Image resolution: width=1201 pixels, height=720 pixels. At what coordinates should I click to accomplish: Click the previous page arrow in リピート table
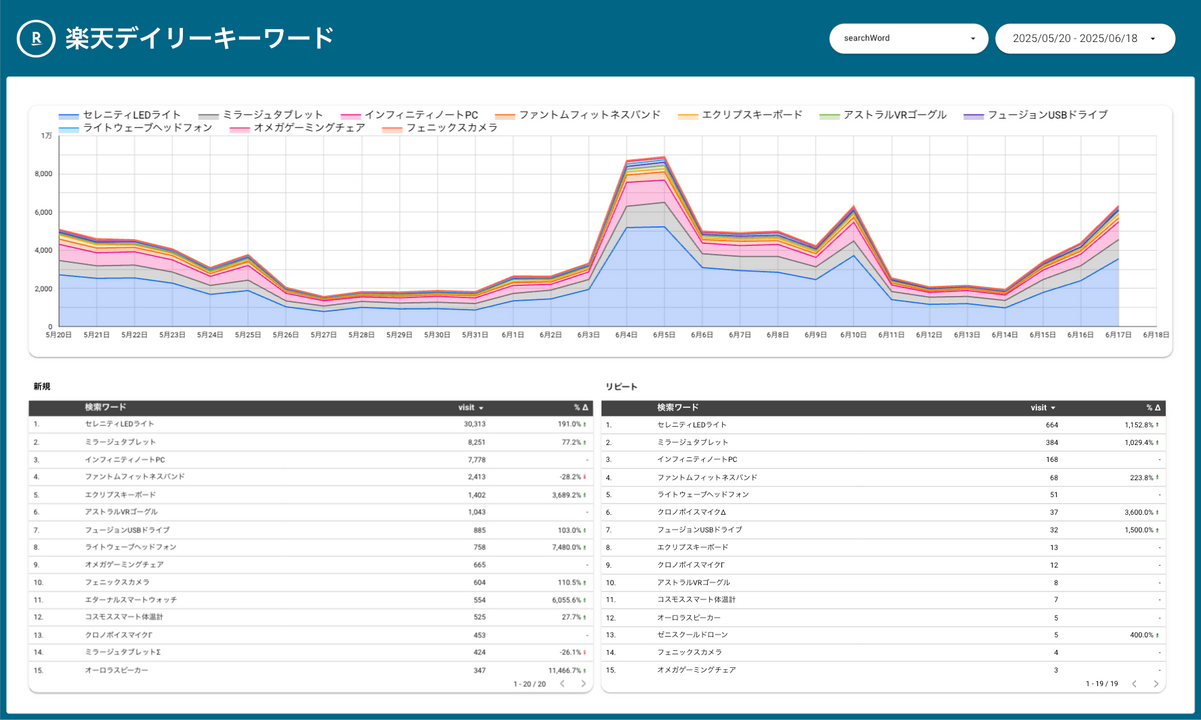(x=1135, y=683)
